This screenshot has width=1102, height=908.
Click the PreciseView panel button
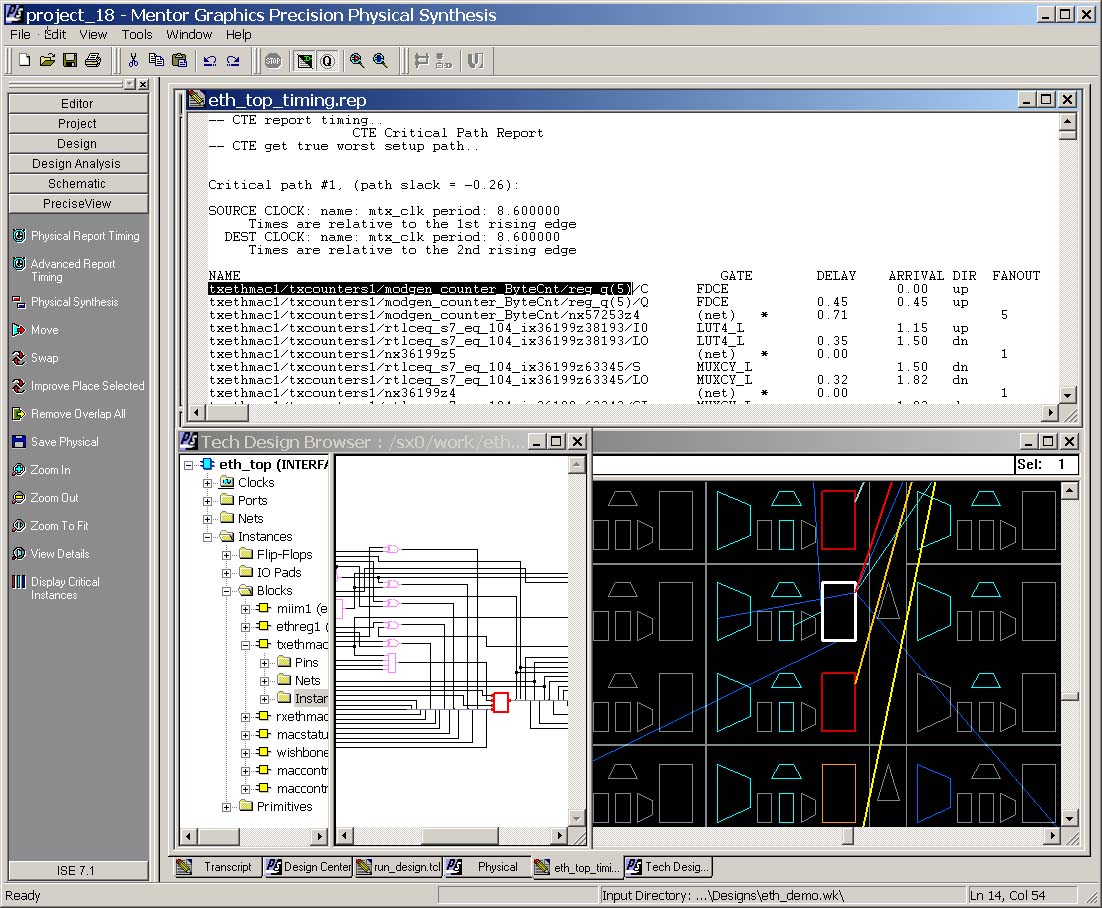[x=78, y=204]
